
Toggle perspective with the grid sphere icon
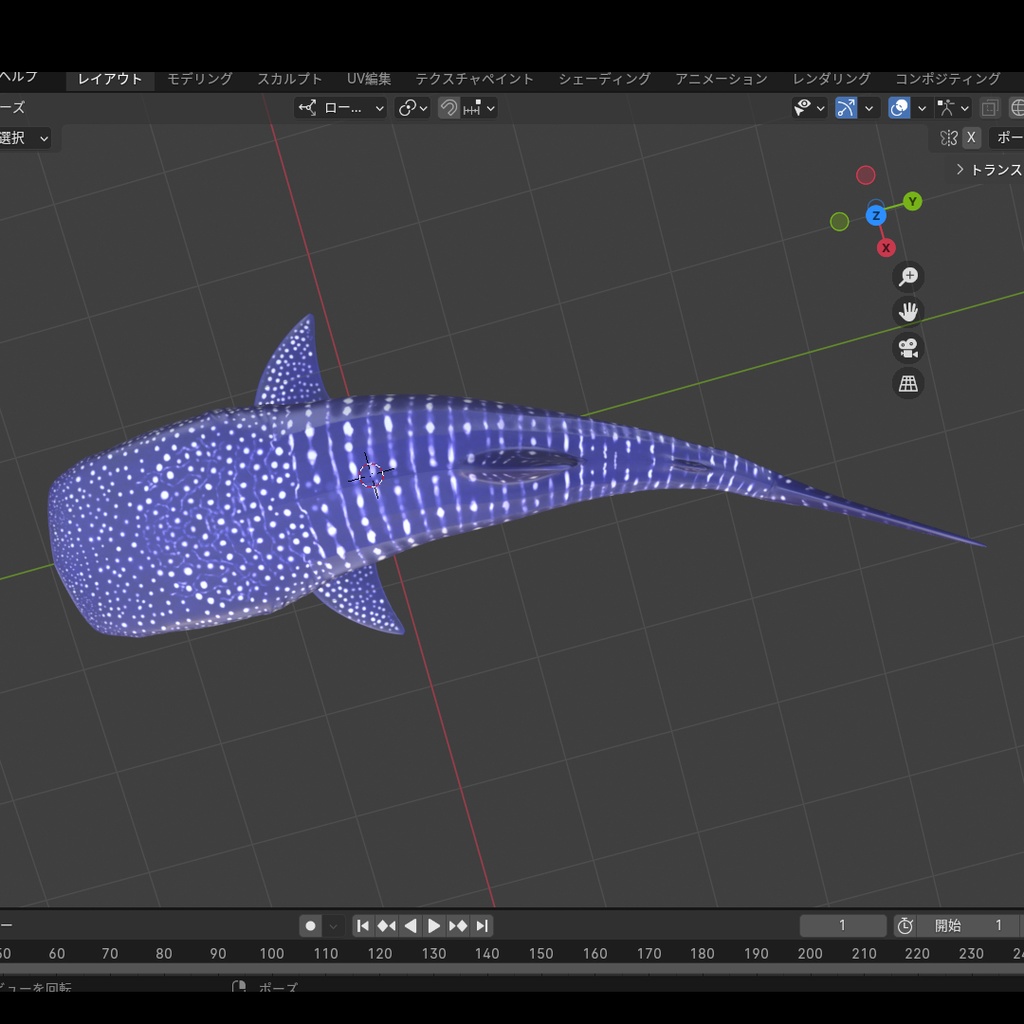pos(908,384)
